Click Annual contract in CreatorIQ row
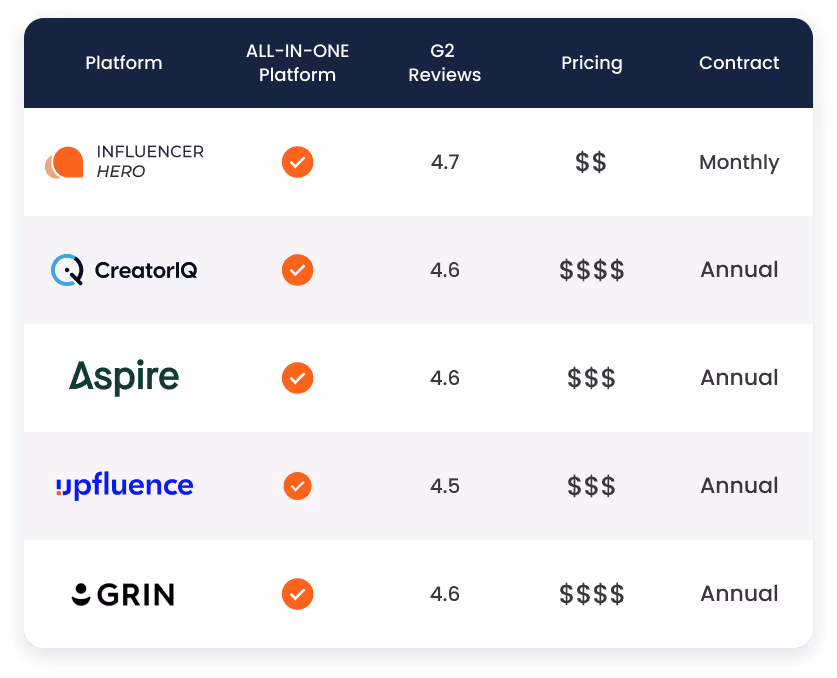Viewport: 837px width, 678px height. pos(739,270)
